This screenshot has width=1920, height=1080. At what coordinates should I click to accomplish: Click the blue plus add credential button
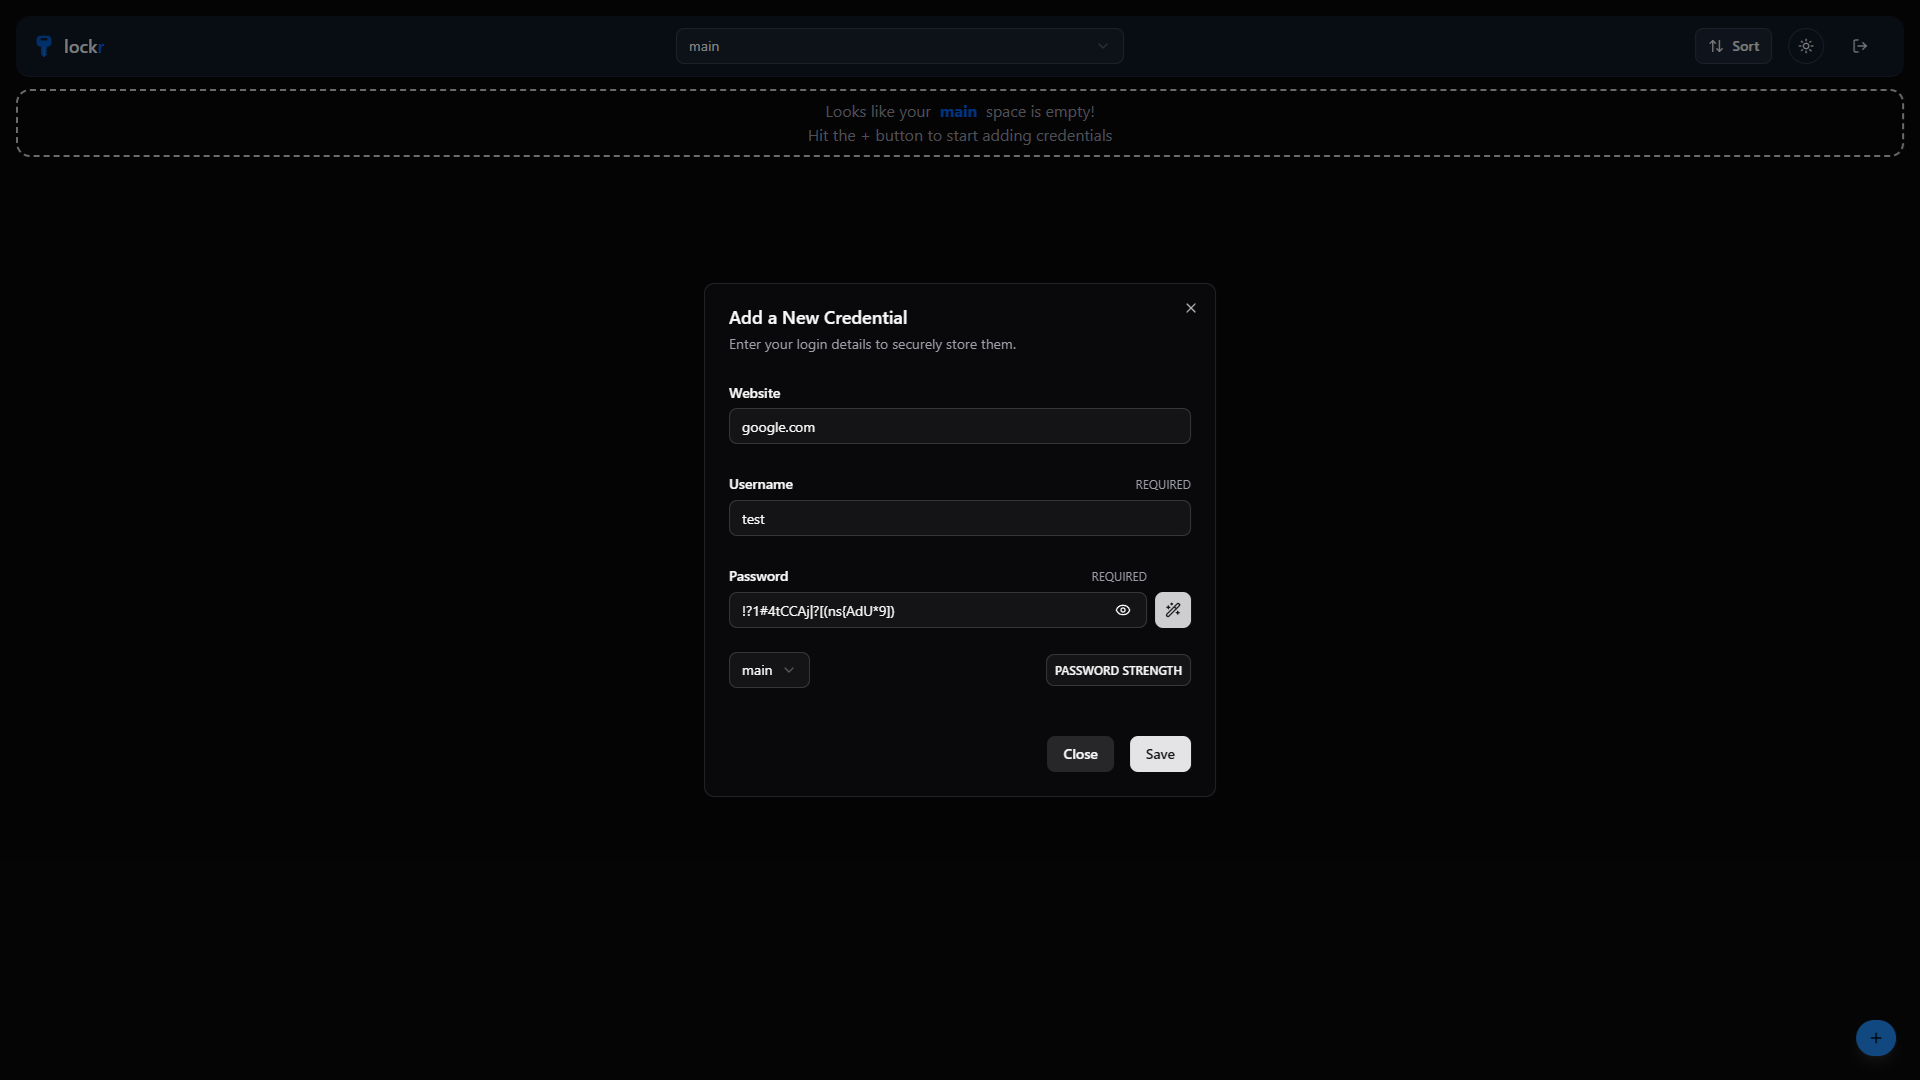1876,1038
